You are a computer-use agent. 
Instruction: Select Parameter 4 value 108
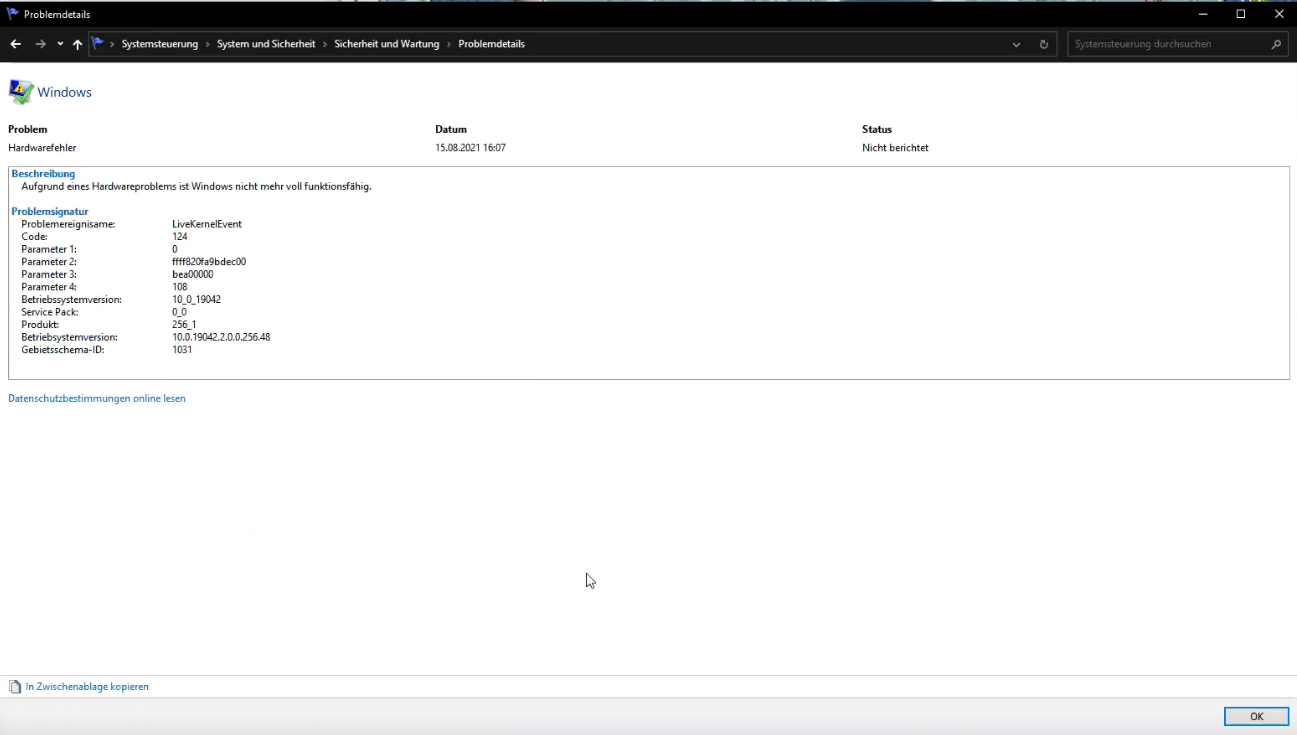pyautogui.click(x=180, y=287)
